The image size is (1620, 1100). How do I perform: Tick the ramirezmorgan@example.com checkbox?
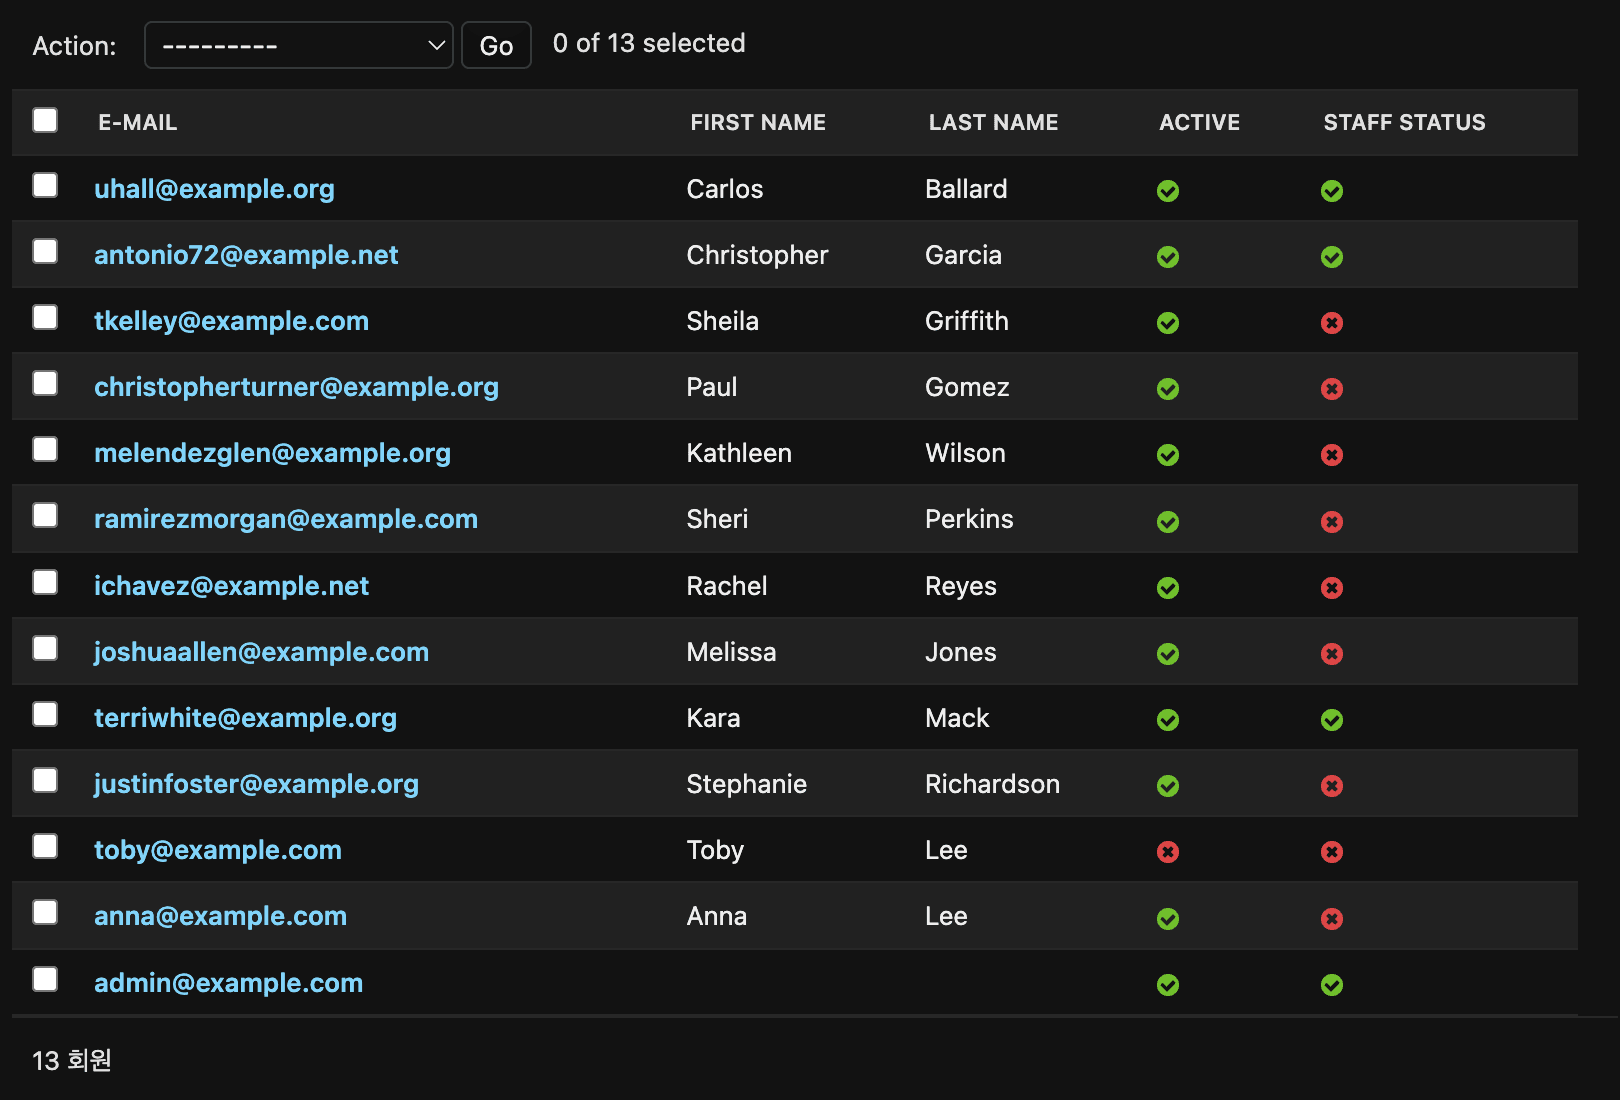point(45,515)
